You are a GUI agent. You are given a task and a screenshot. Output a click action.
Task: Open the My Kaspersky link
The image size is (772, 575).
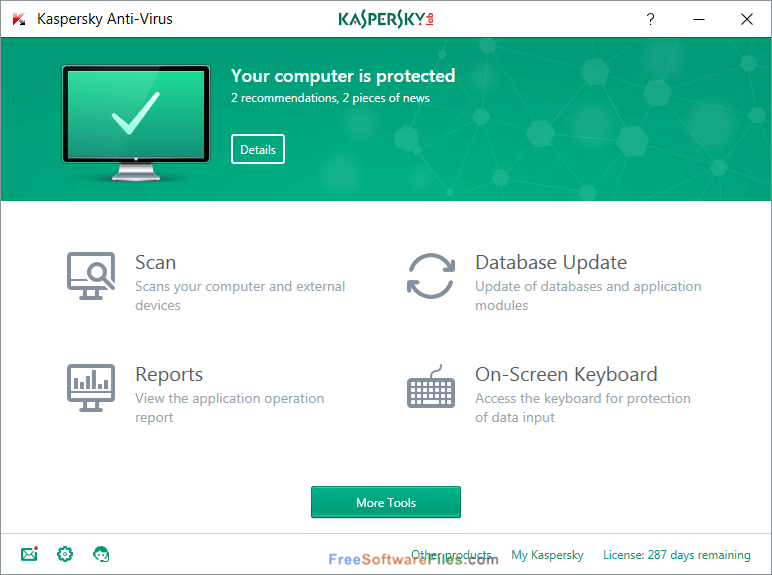point(547,555)
